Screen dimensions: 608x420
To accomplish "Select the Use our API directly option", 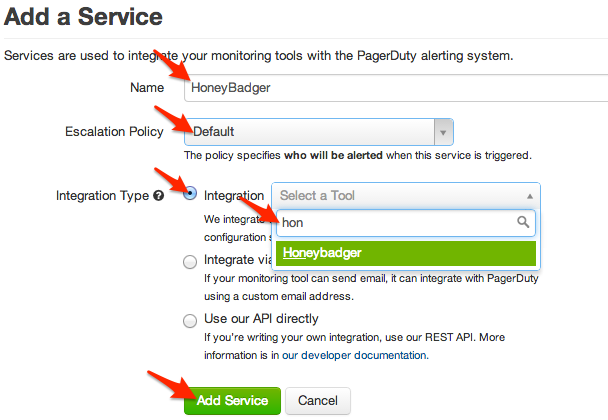I will pyautogui.click(x=190, y=321).
